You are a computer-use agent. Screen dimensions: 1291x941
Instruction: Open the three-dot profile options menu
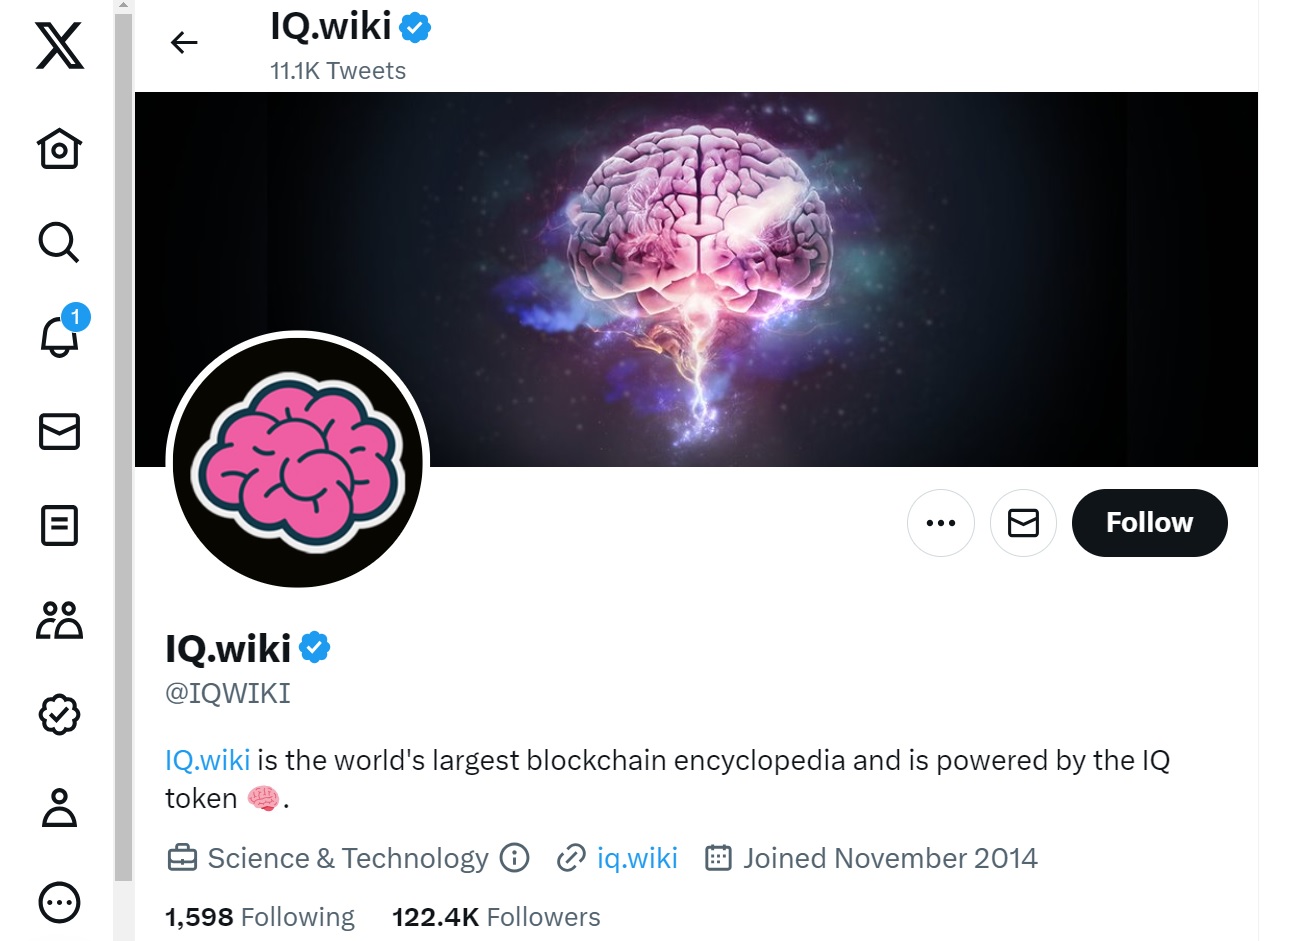point(941,523)
